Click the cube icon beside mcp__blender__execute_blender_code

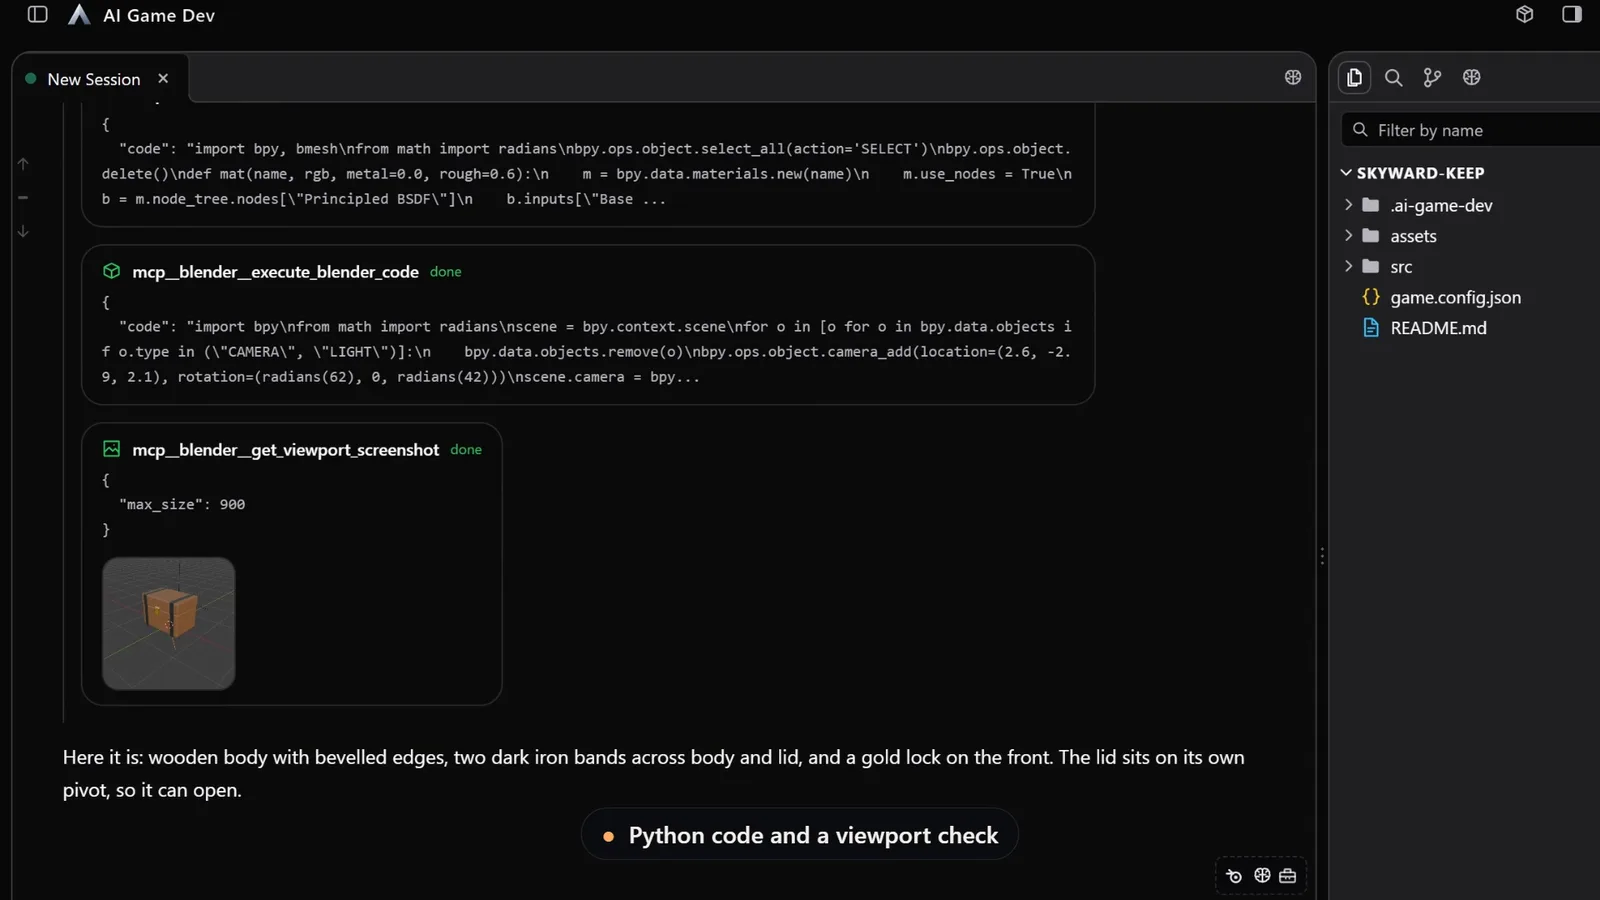111,271
